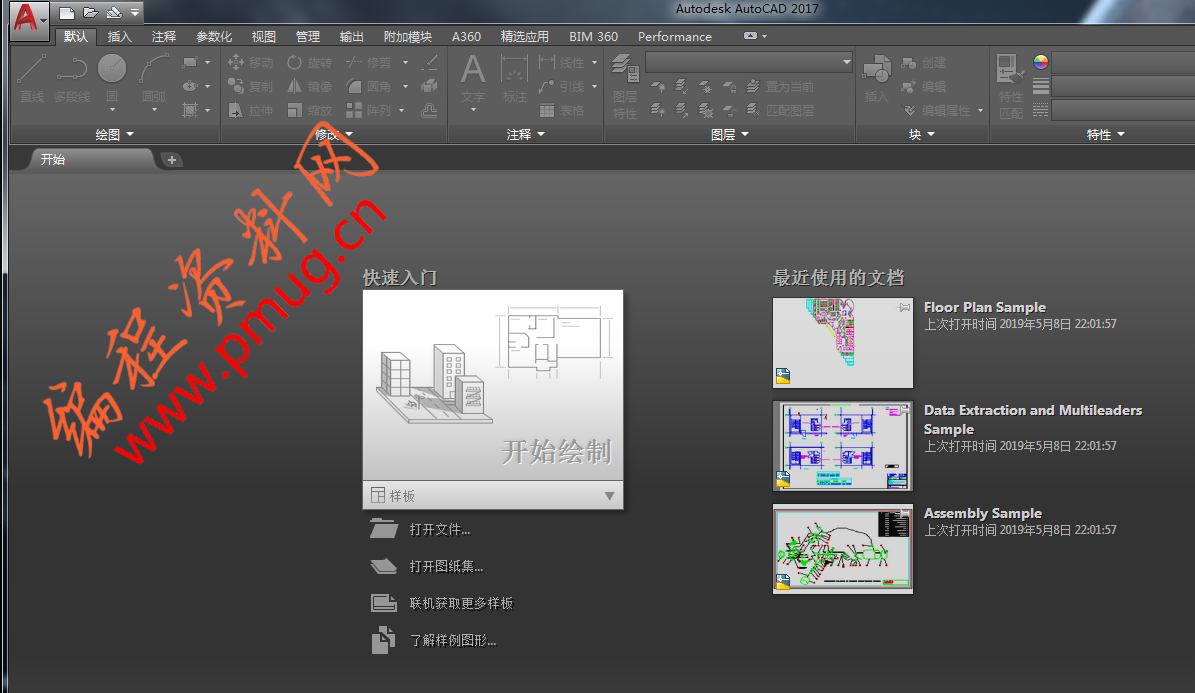Click the Mirror (镜像) tool
The width and height of the screenshot is (1195, 693).
[x=309, y=86]
